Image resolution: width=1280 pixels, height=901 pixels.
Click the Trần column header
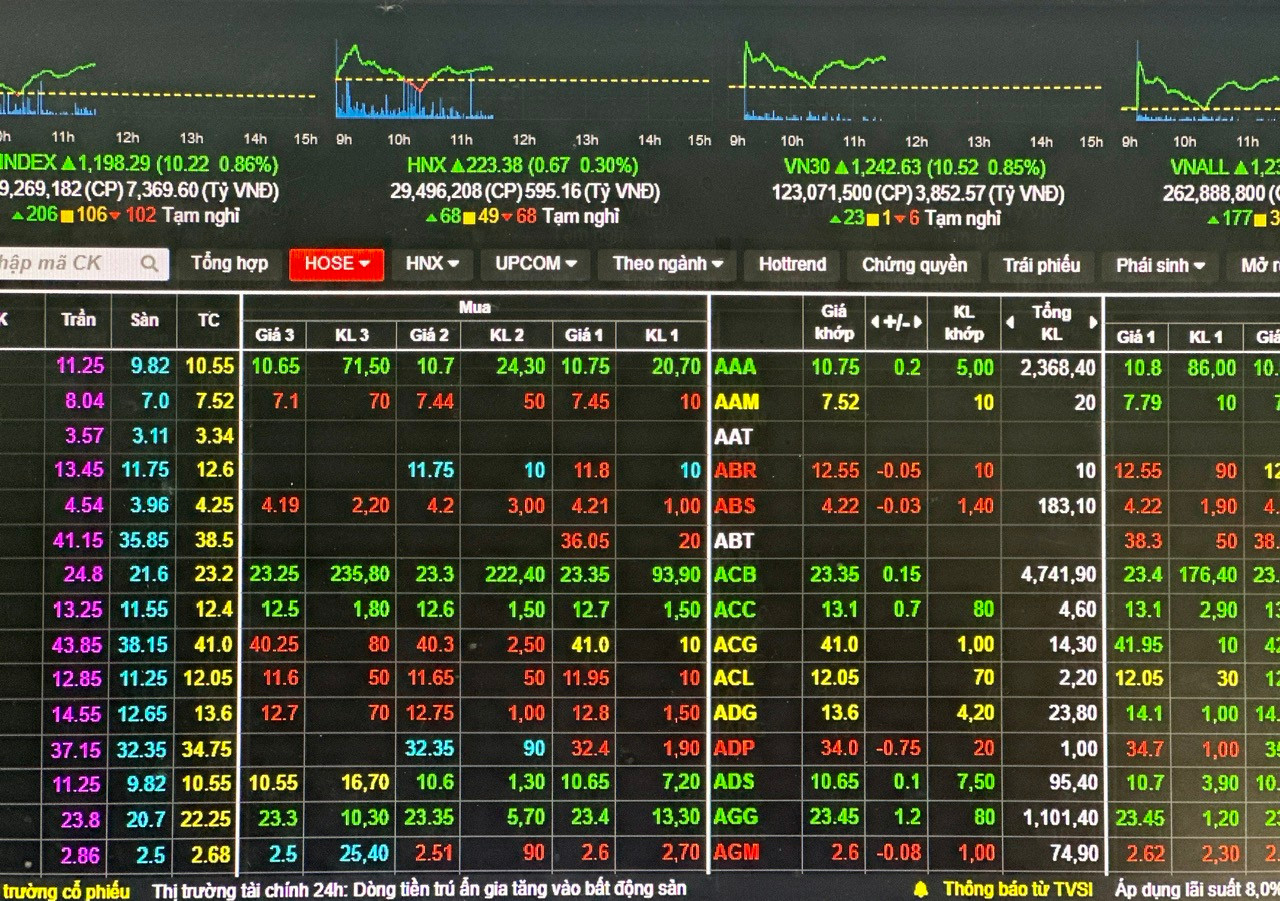point(78,319)
